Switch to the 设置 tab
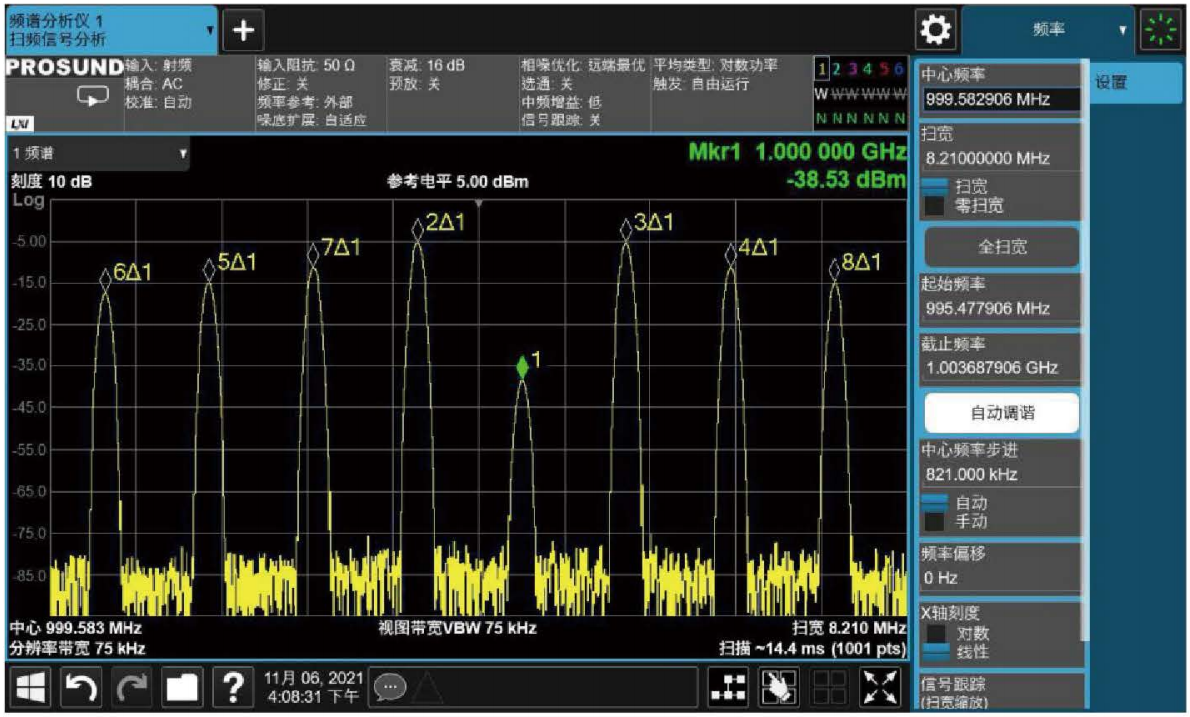1190x717 pixels. (x=1135, y=83)
